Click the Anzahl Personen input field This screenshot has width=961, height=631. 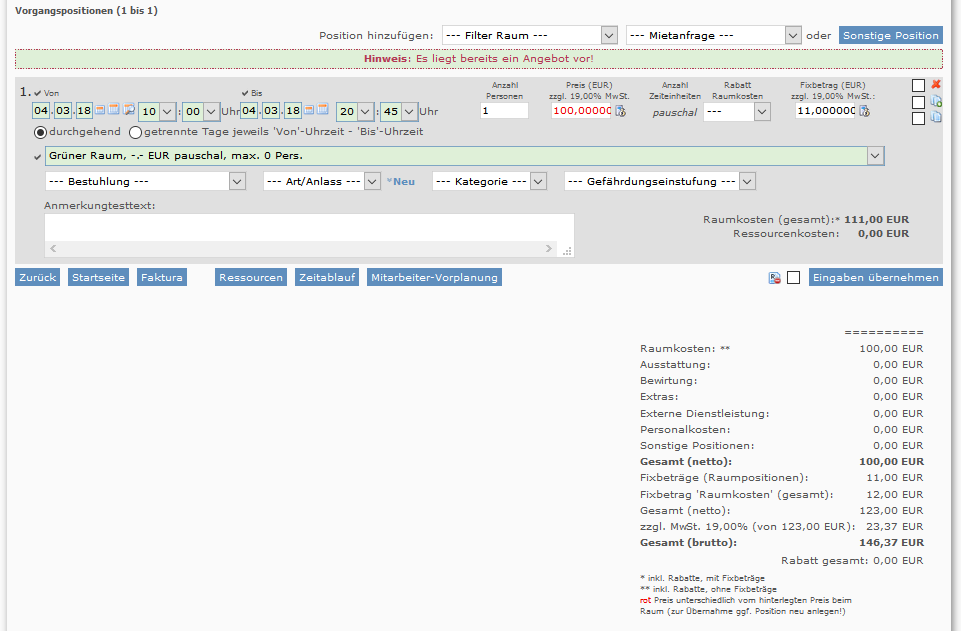(x=504, y=111)
